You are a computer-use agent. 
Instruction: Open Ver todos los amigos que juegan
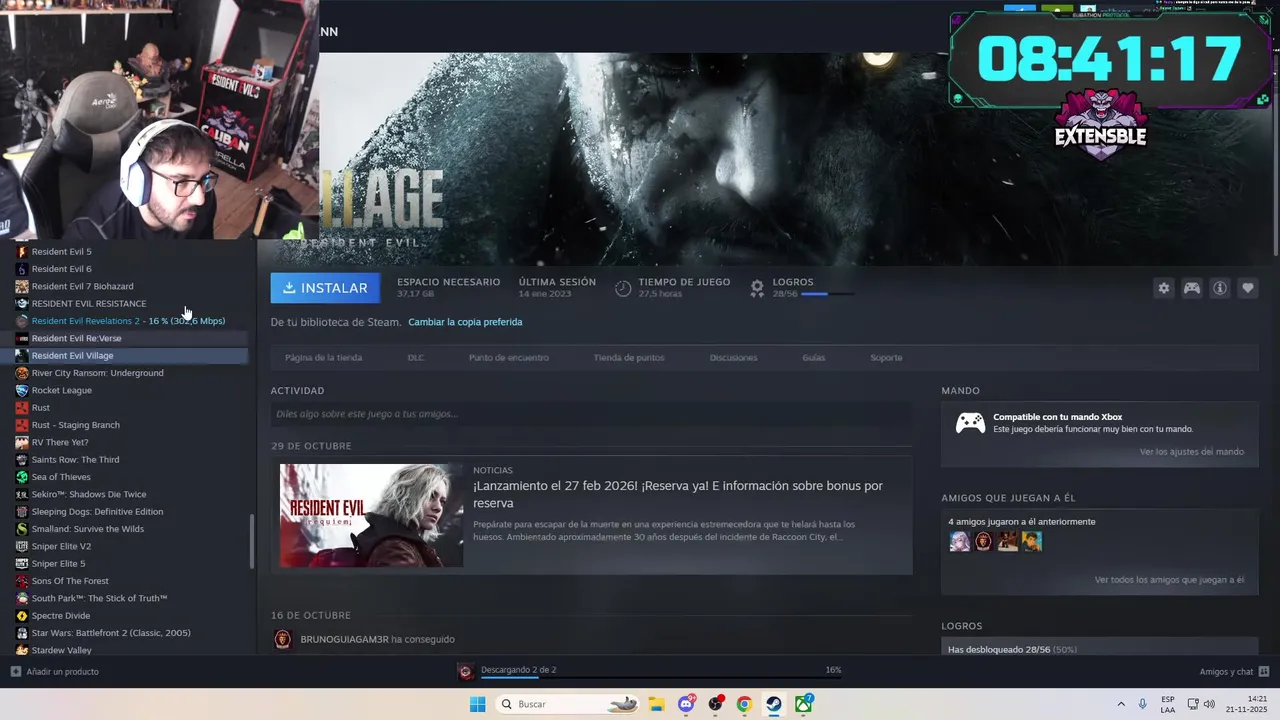[1169, 580]
